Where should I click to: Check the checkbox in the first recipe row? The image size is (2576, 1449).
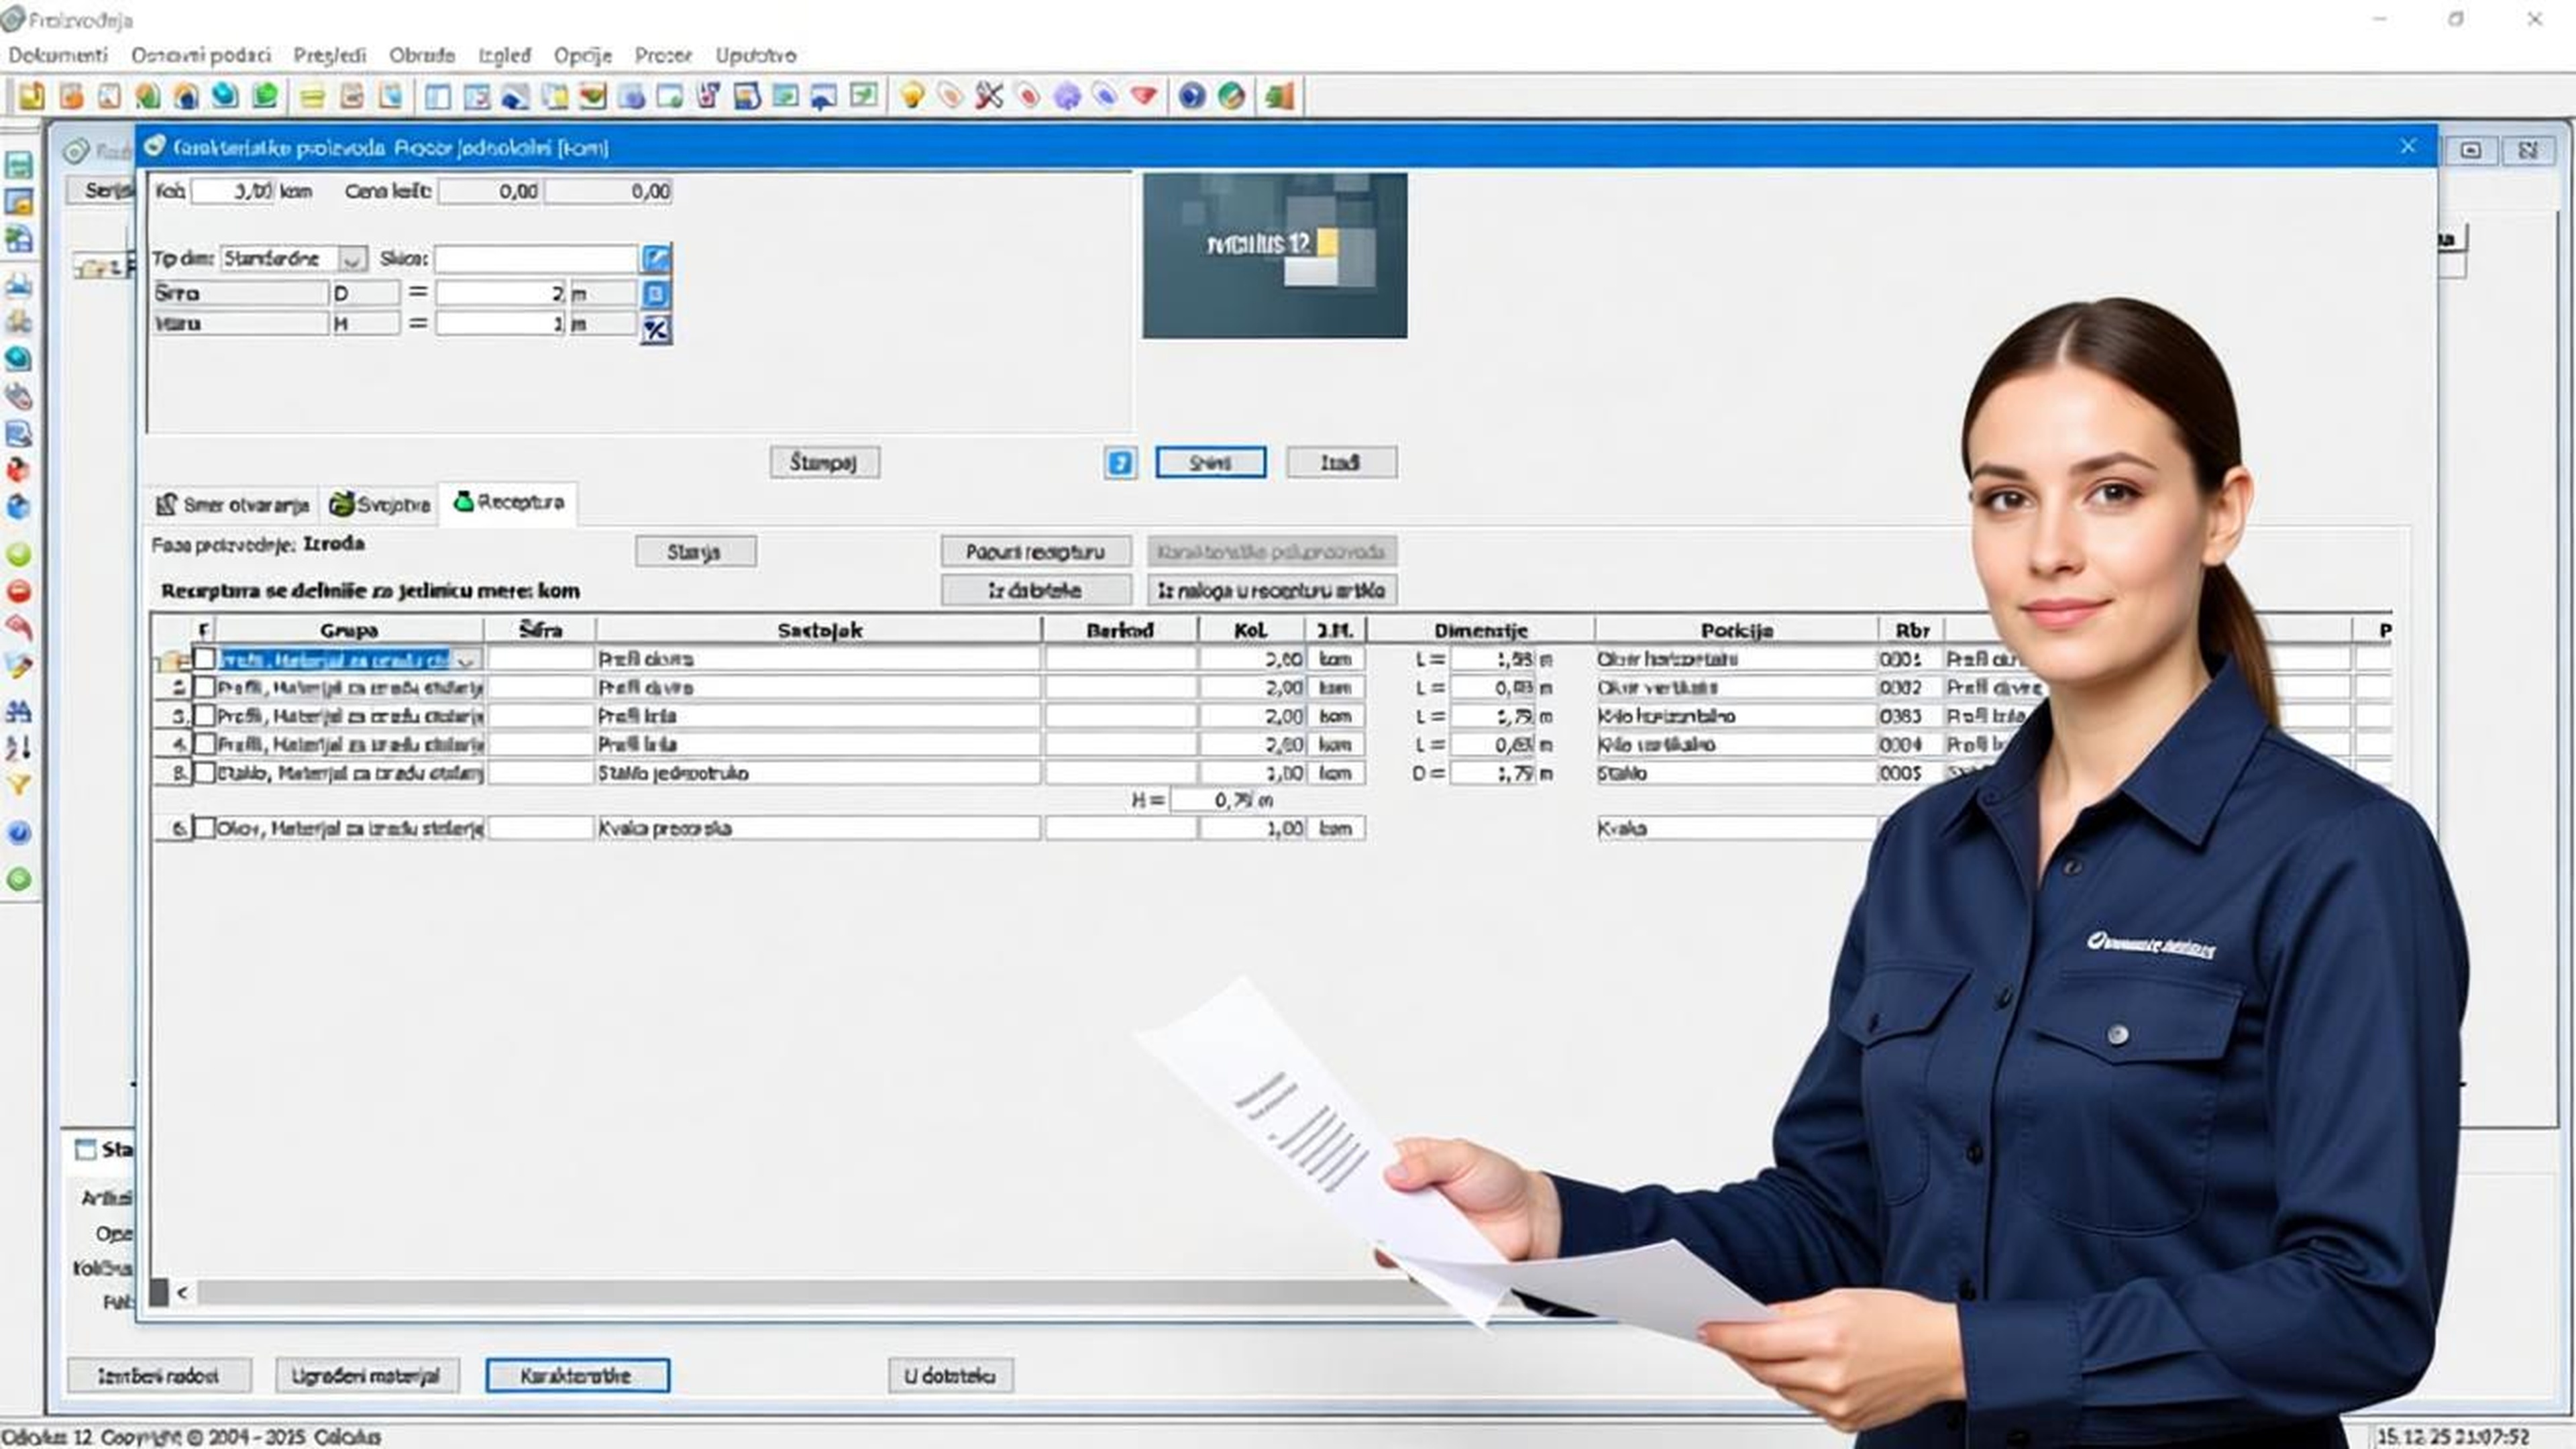[x=204, y=659]
